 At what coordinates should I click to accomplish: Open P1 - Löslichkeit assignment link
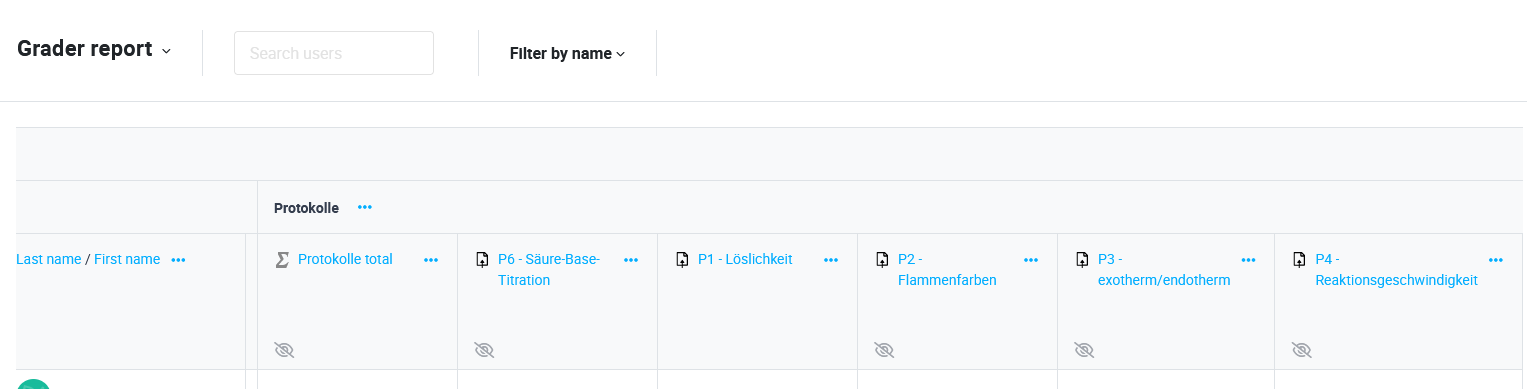click(x=745, y=259)
